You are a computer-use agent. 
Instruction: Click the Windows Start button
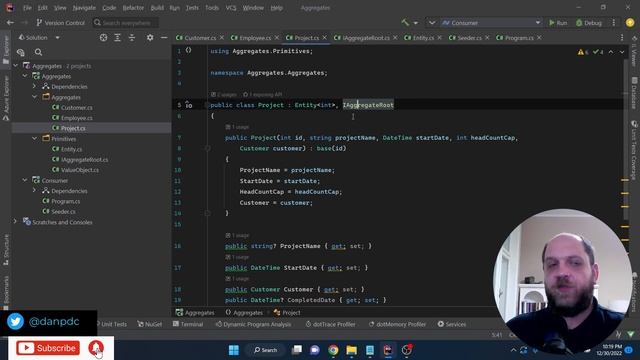234,350
